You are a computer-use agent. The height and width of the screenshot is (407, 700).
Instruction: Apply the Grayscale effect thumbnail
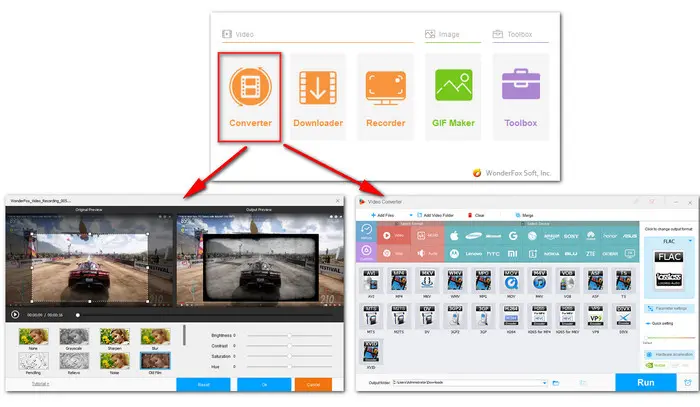click(x=74, y=336)
